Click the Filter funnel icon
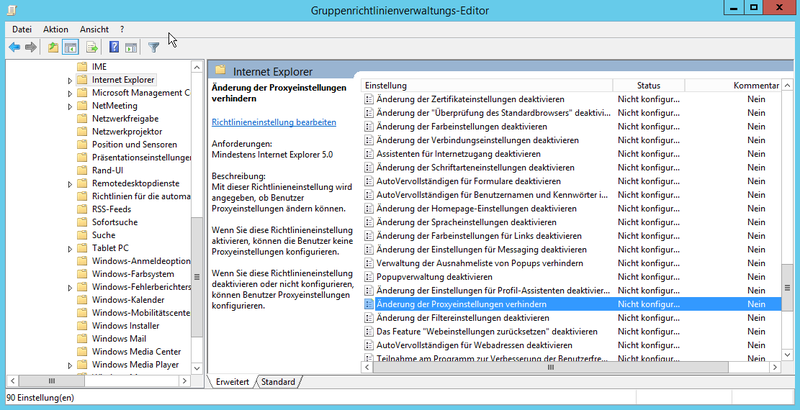 pos(154,47)
